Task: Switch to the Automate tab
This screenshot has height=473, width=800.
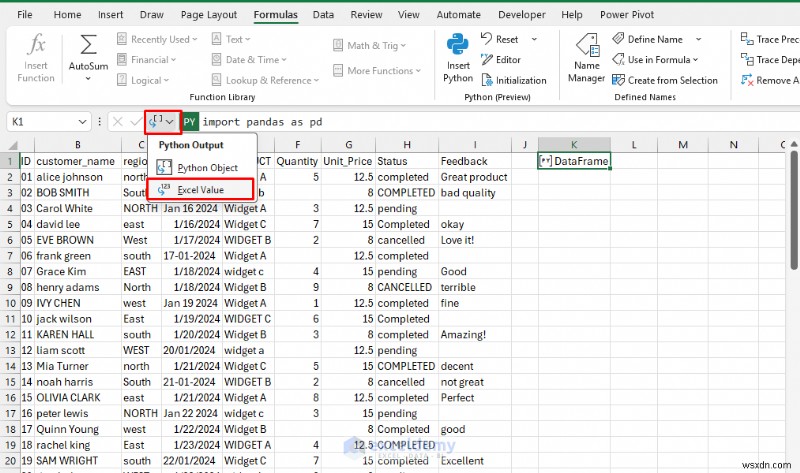Action: (x=458, y=14)
